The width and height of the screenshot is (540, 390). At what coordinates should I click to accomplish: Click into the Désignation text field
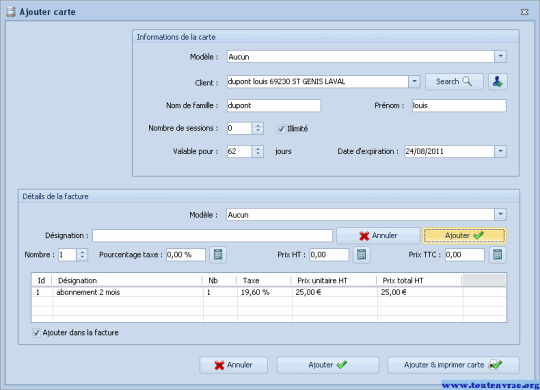coord(212,236)
